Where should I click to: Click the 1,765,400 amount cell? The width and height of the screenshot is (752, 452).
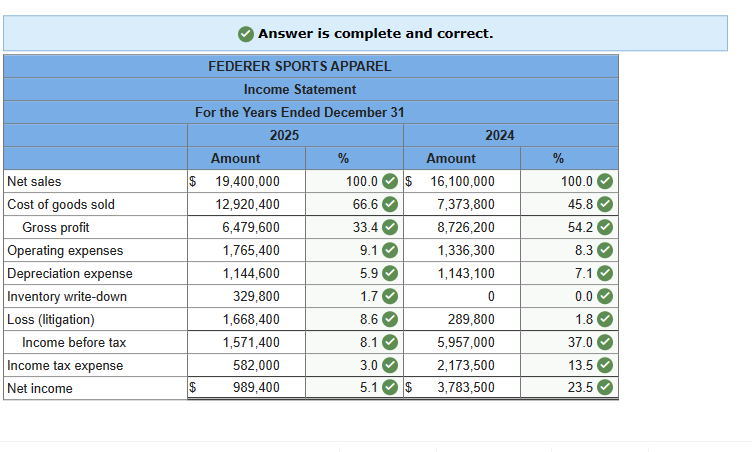[247, 250]
